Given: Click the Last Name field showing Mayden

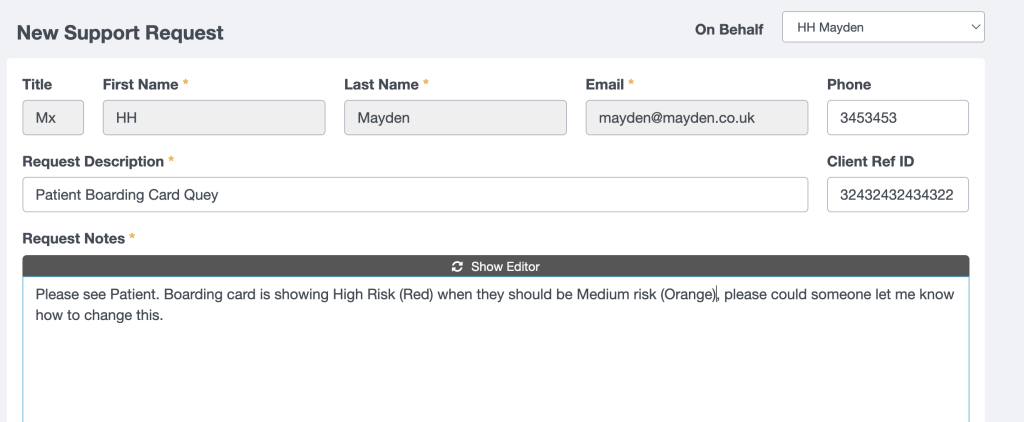Looking at the screenshot, I should (x=455, y=118).
